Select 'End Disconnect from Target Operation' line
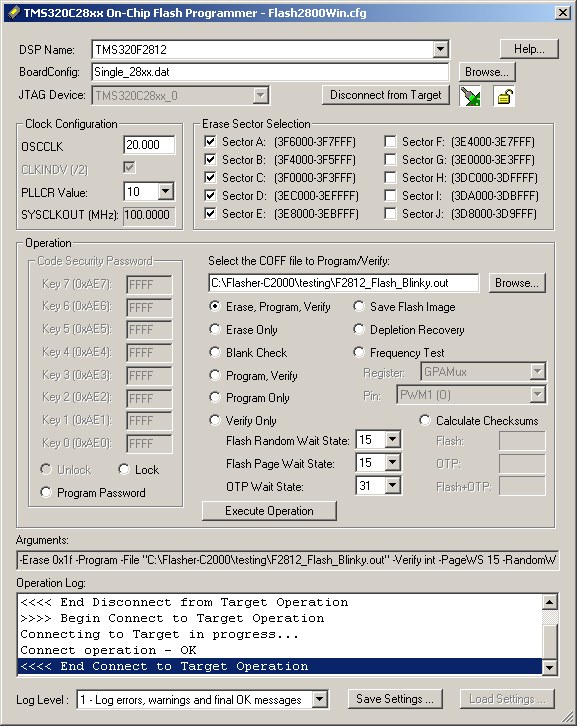This screenshot has width=577, height=726. (280, 602)
